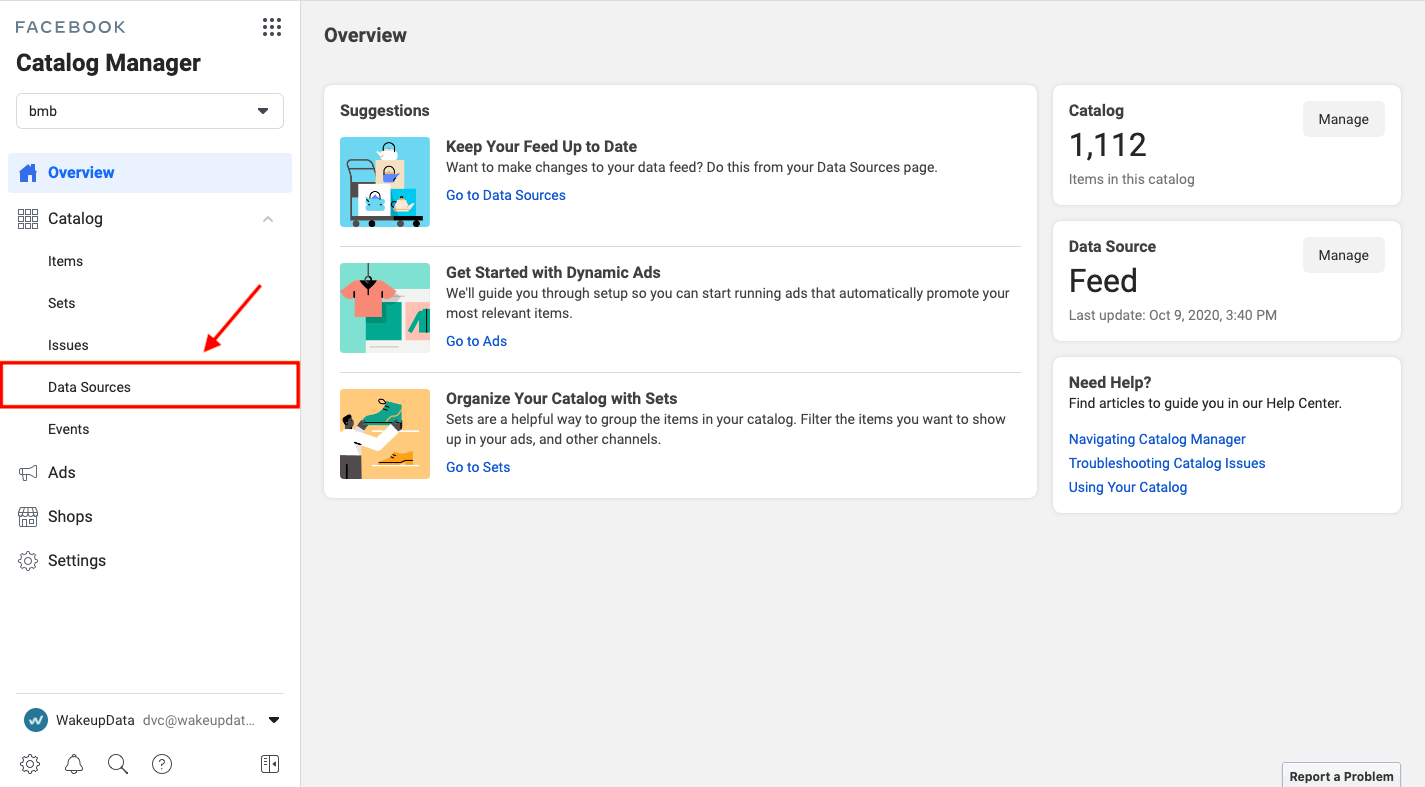Open settings gear in bottom toolbar

pyautogui.click(x=30, y=764)
